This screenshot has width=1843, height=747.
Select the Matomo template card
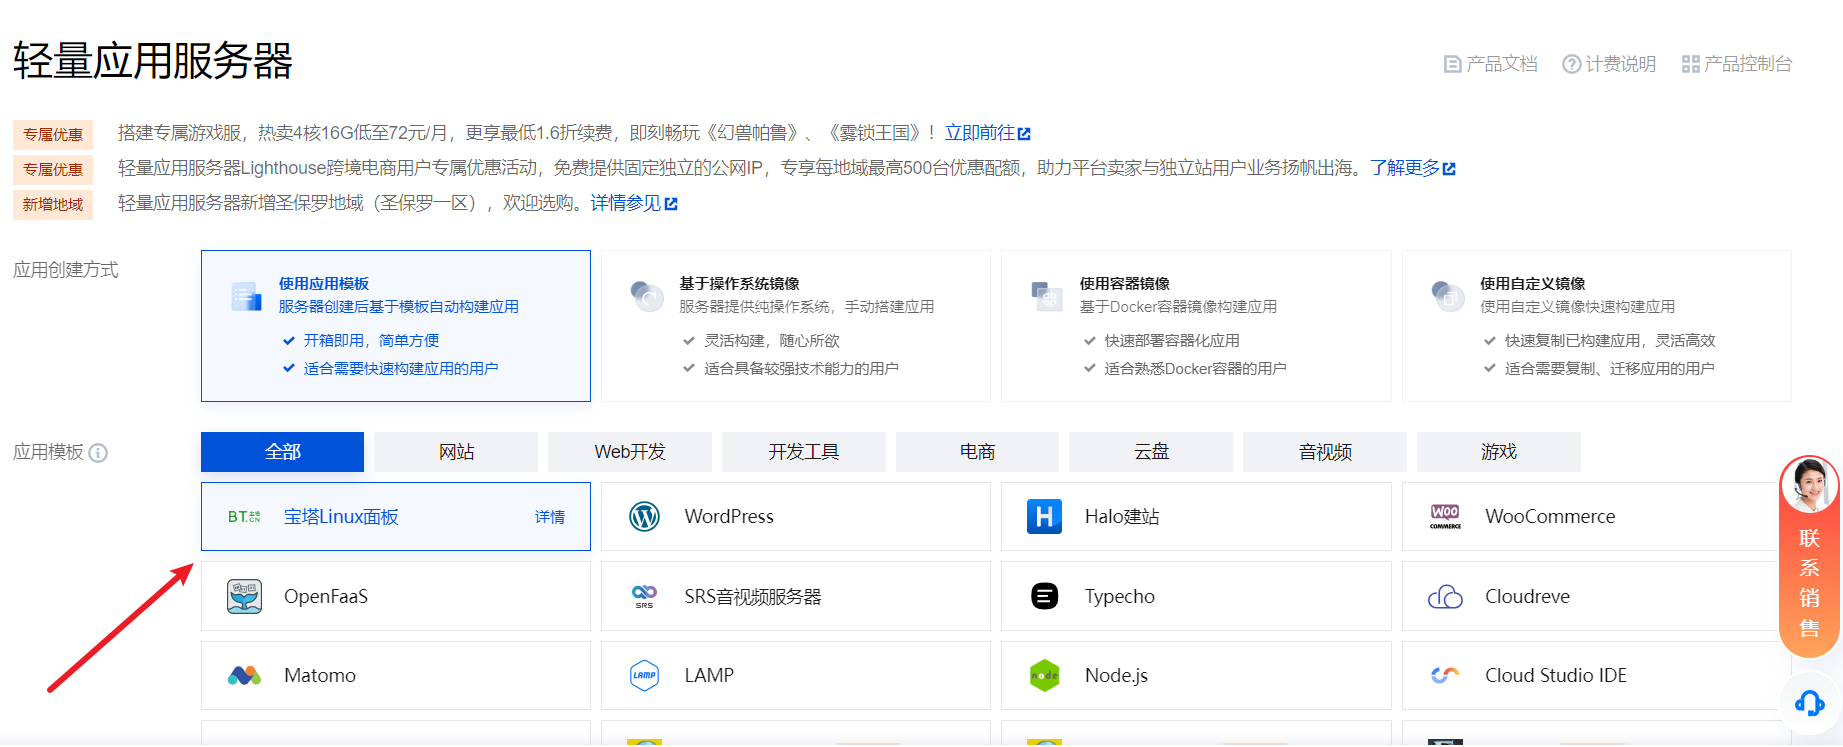tap(396, 676)
